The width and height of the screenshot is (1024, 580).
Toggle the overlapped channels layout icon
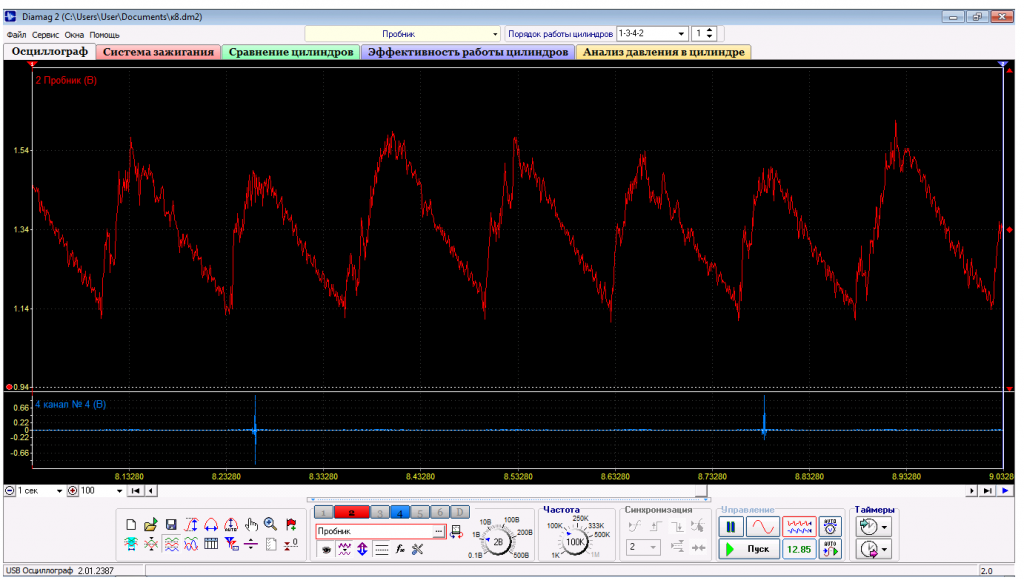(191, 543)
